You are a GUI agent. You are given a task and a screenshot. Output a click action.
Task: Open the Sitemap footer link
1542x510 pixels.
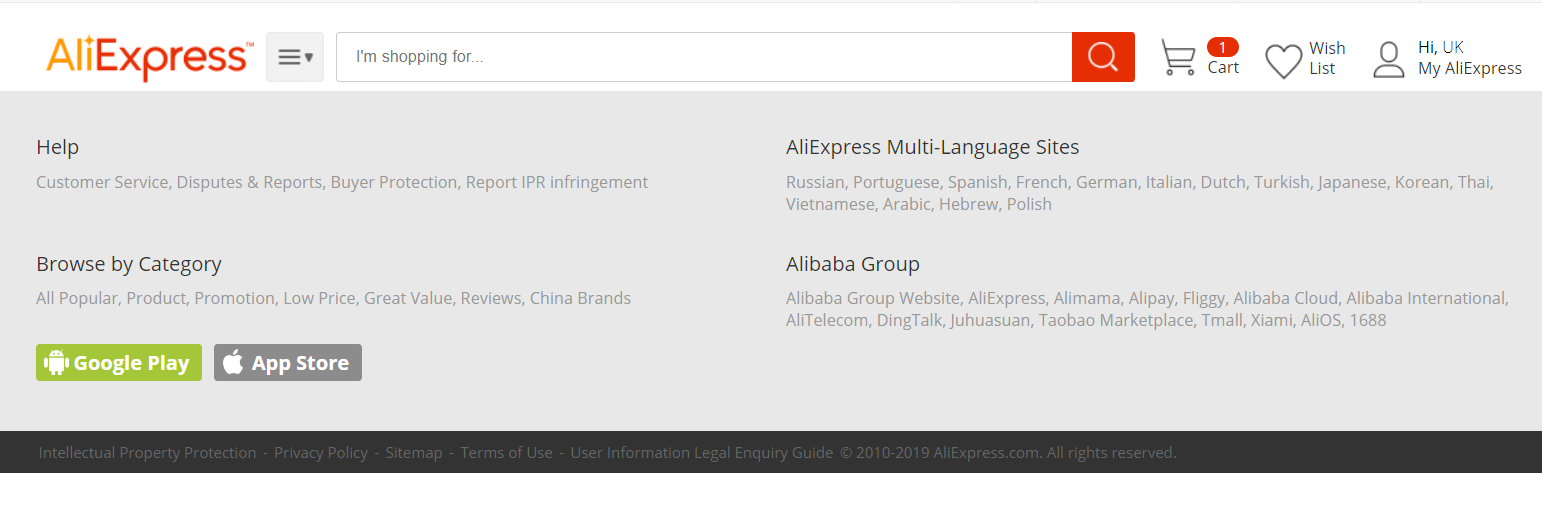point(414,453)
